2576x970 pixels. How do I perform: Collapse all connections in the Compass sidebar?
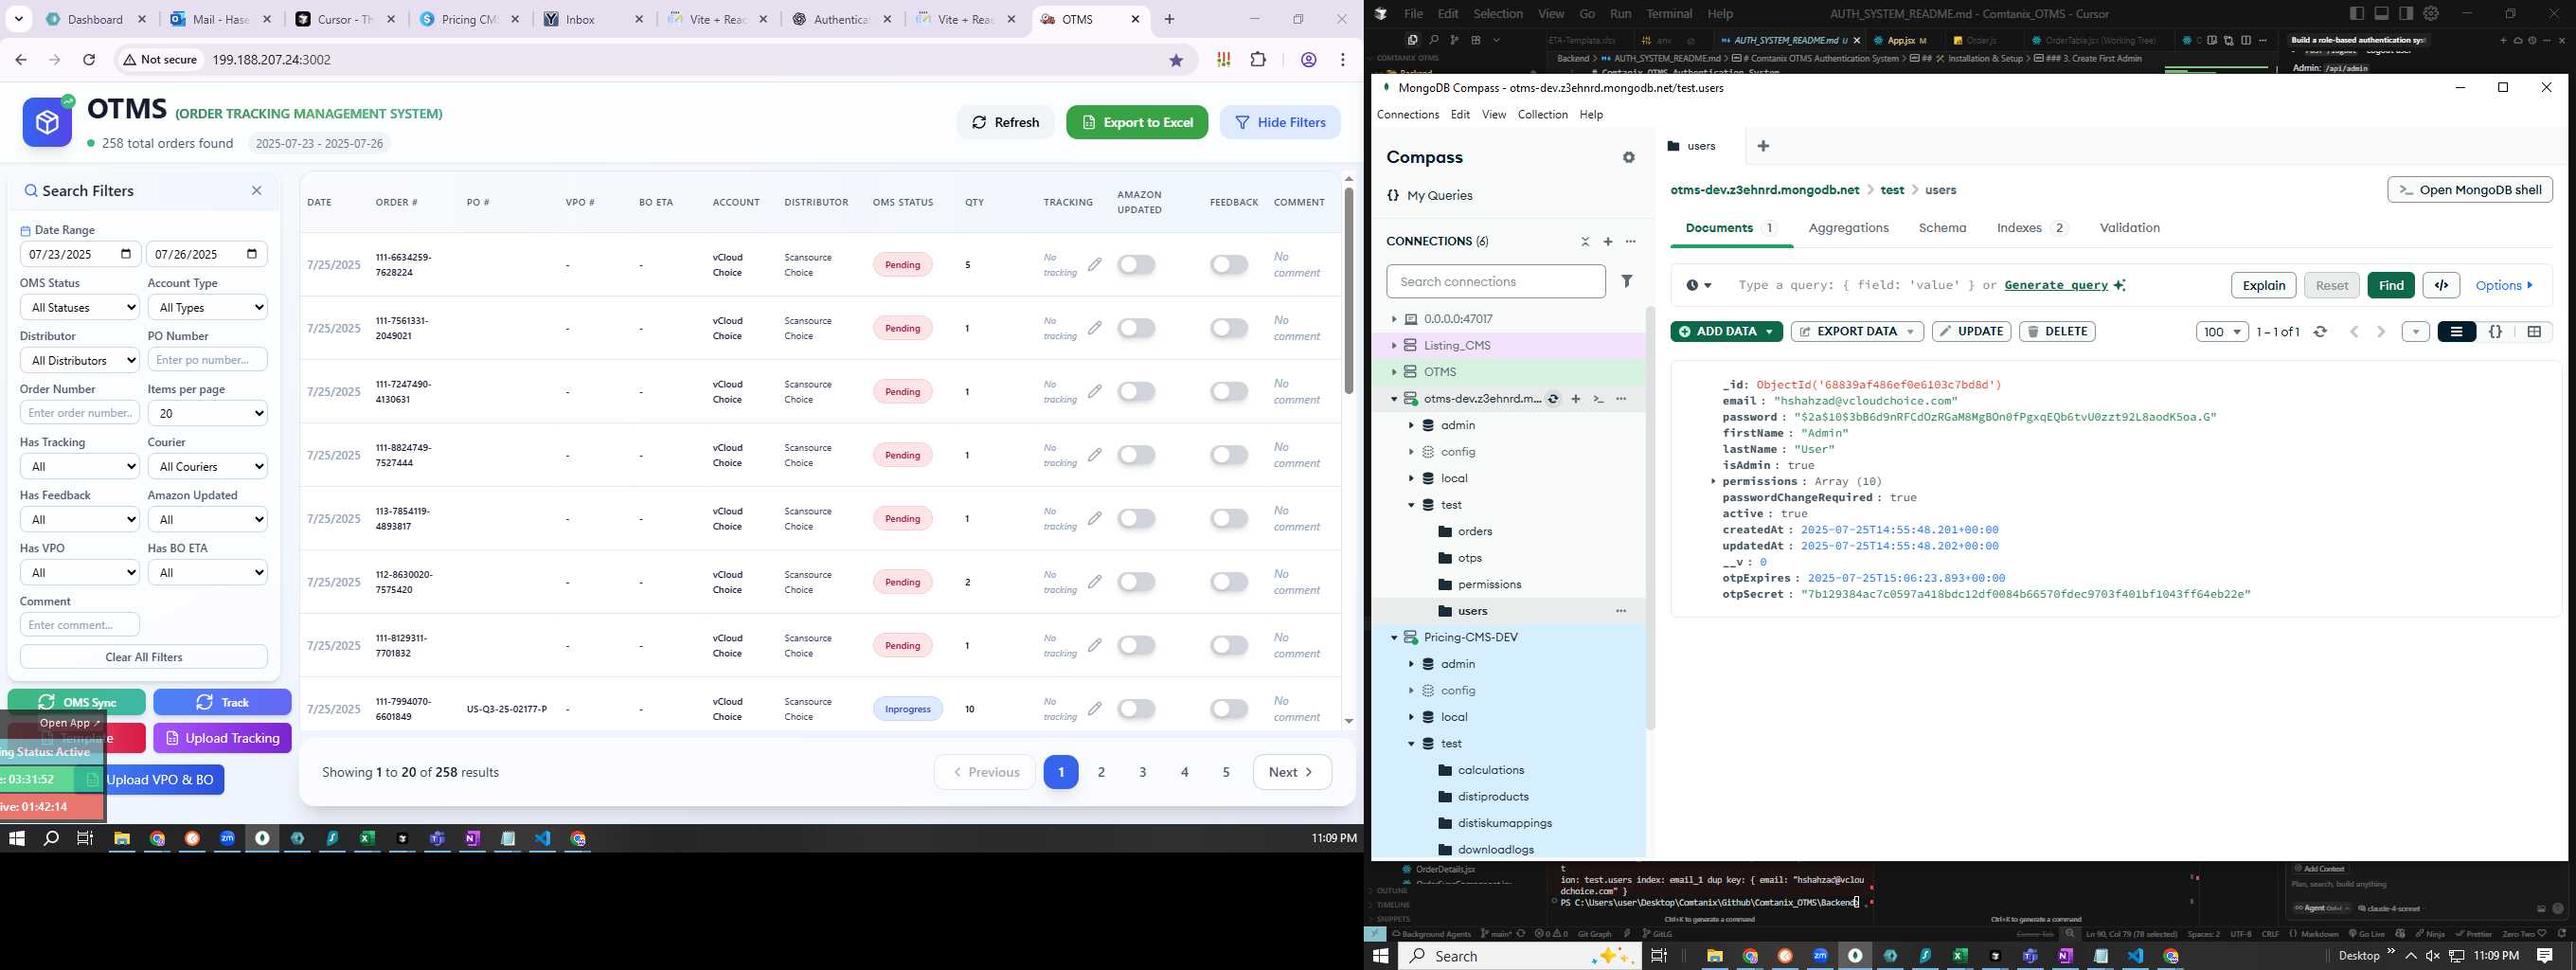[x=1585, y=242]
